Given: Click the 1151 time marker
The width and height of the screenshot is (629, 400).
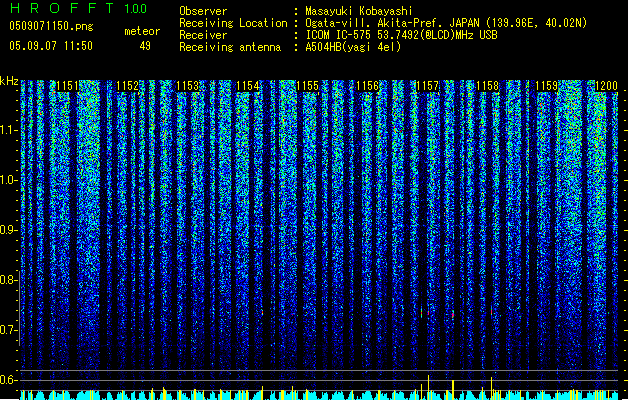Looking at the screenshot, I should (67, 86).
